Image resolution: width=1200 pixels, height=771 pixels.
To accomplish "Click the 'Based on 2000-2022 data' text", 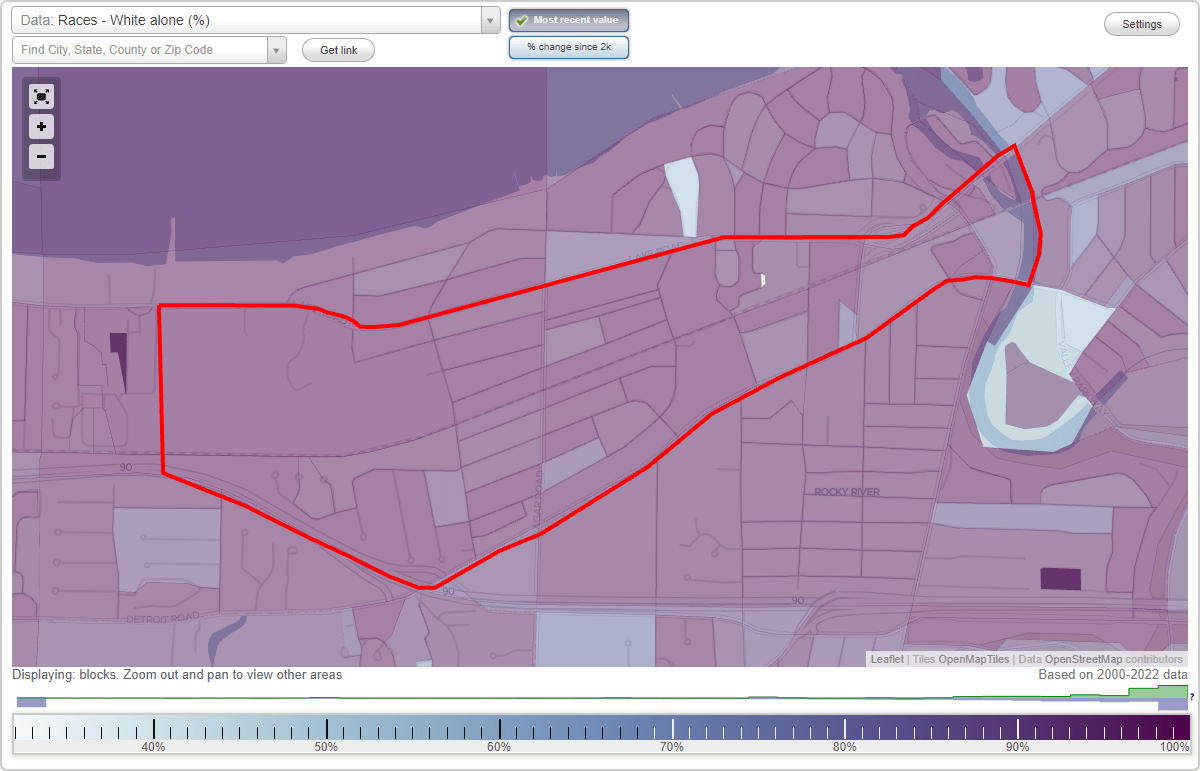I will [1113, 675].
